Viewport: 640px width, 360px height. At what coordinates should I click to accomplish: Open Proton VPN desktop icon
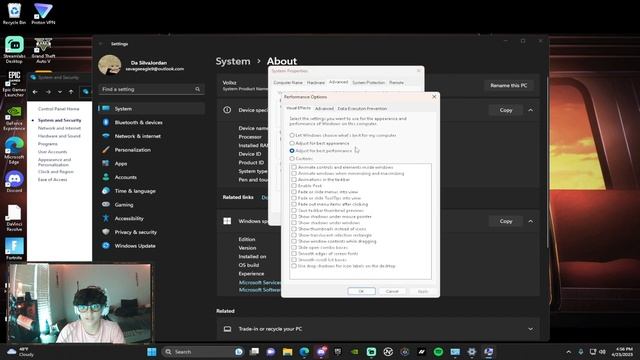tap(43, 13)
